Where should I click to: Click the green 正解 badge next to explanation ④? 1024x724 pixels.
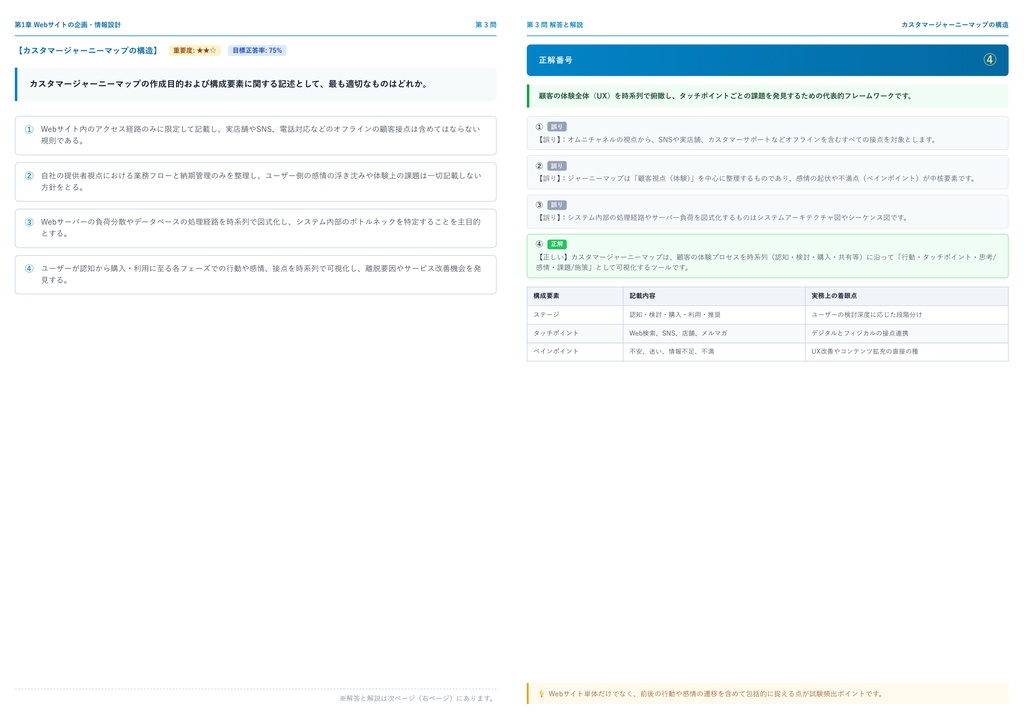(556, 244)
